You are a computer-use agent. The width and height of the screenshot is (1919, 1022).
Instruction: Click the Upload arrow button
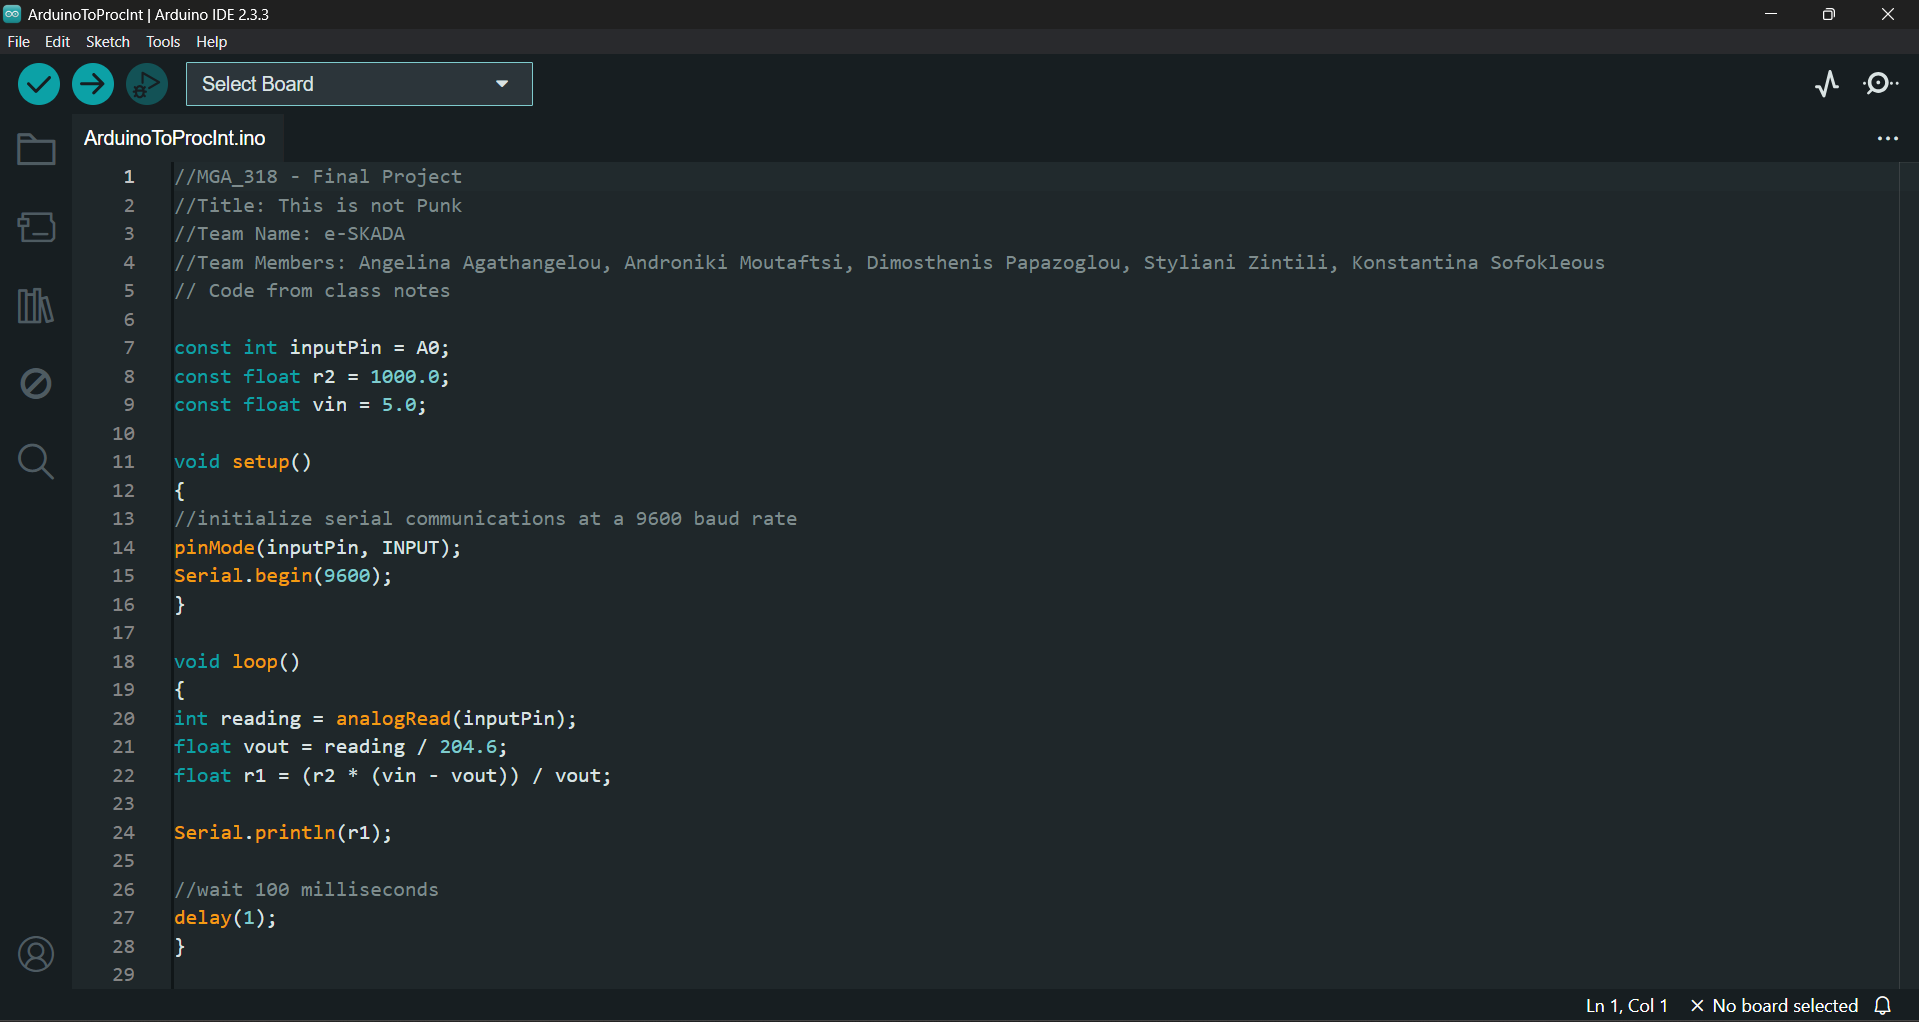tap(93, 85)
